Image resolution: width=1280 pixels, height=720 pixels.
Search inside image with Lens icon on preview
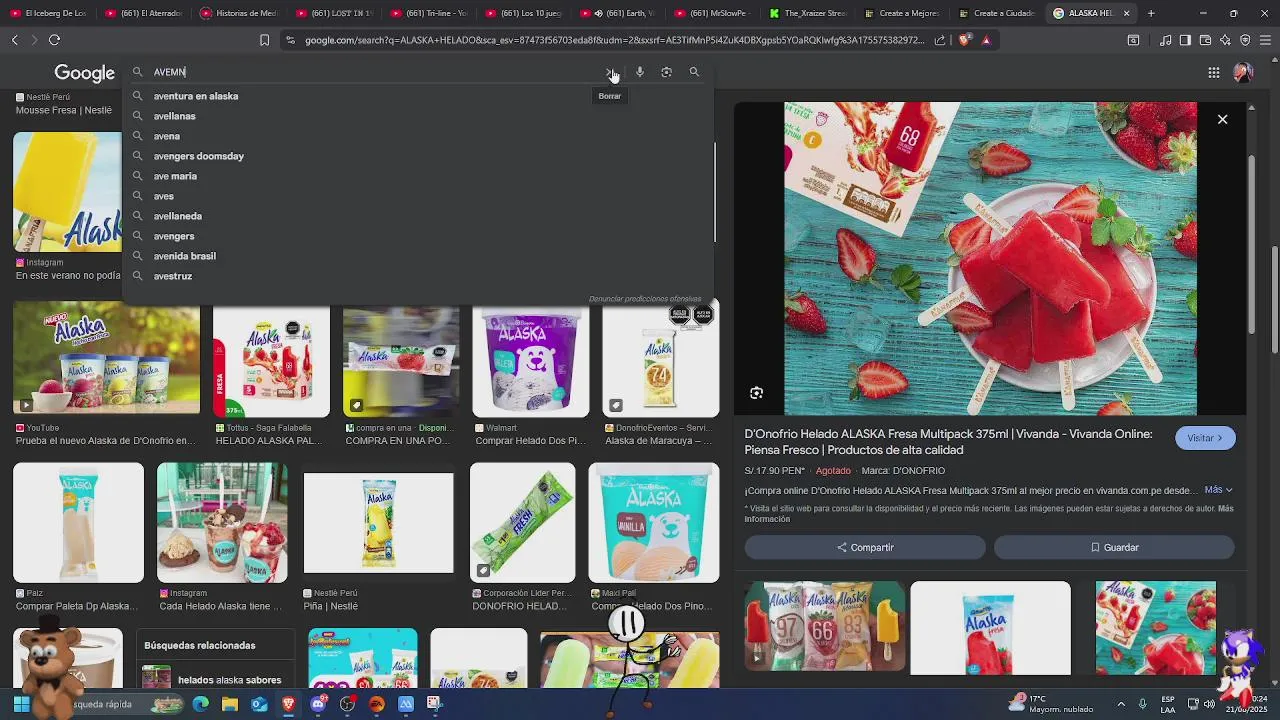[x=757, y=393]
